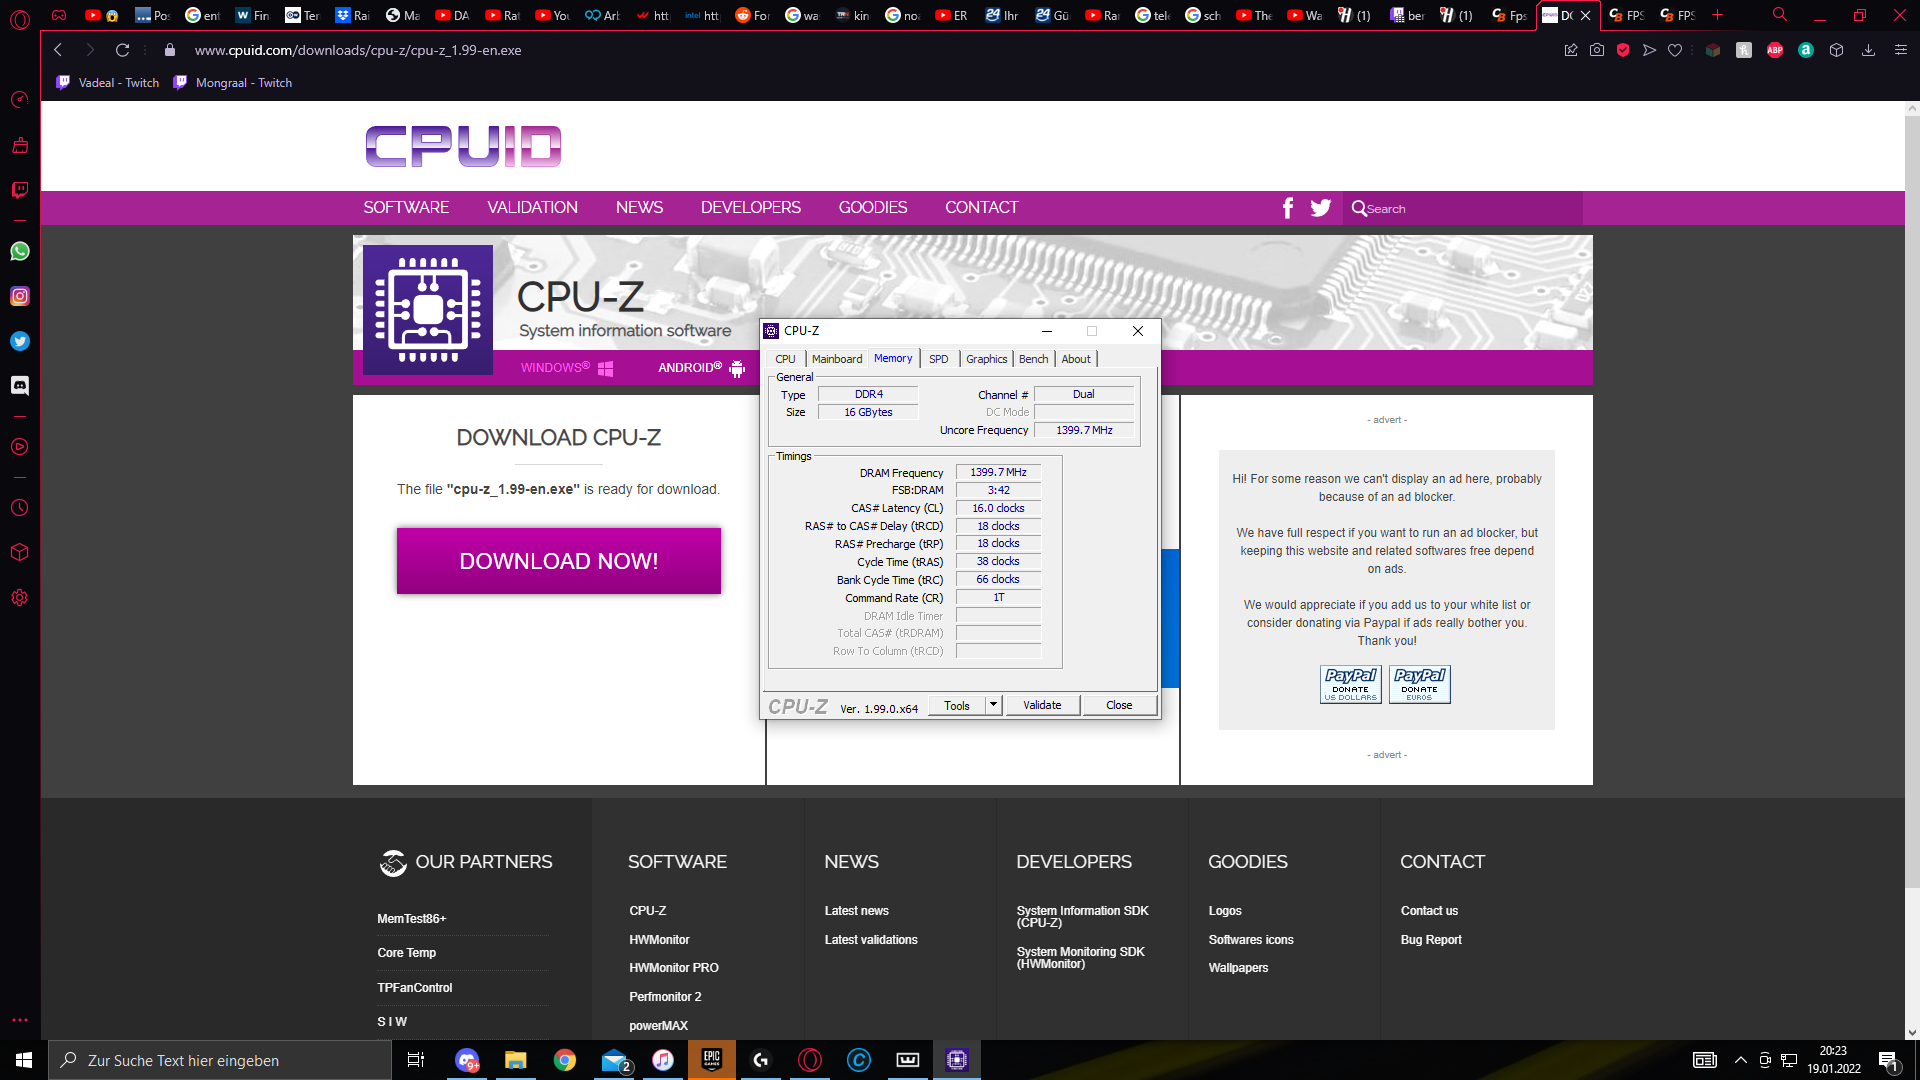
Task: Open WhatsApp in Opera sidebar
Action: (20, 252)
